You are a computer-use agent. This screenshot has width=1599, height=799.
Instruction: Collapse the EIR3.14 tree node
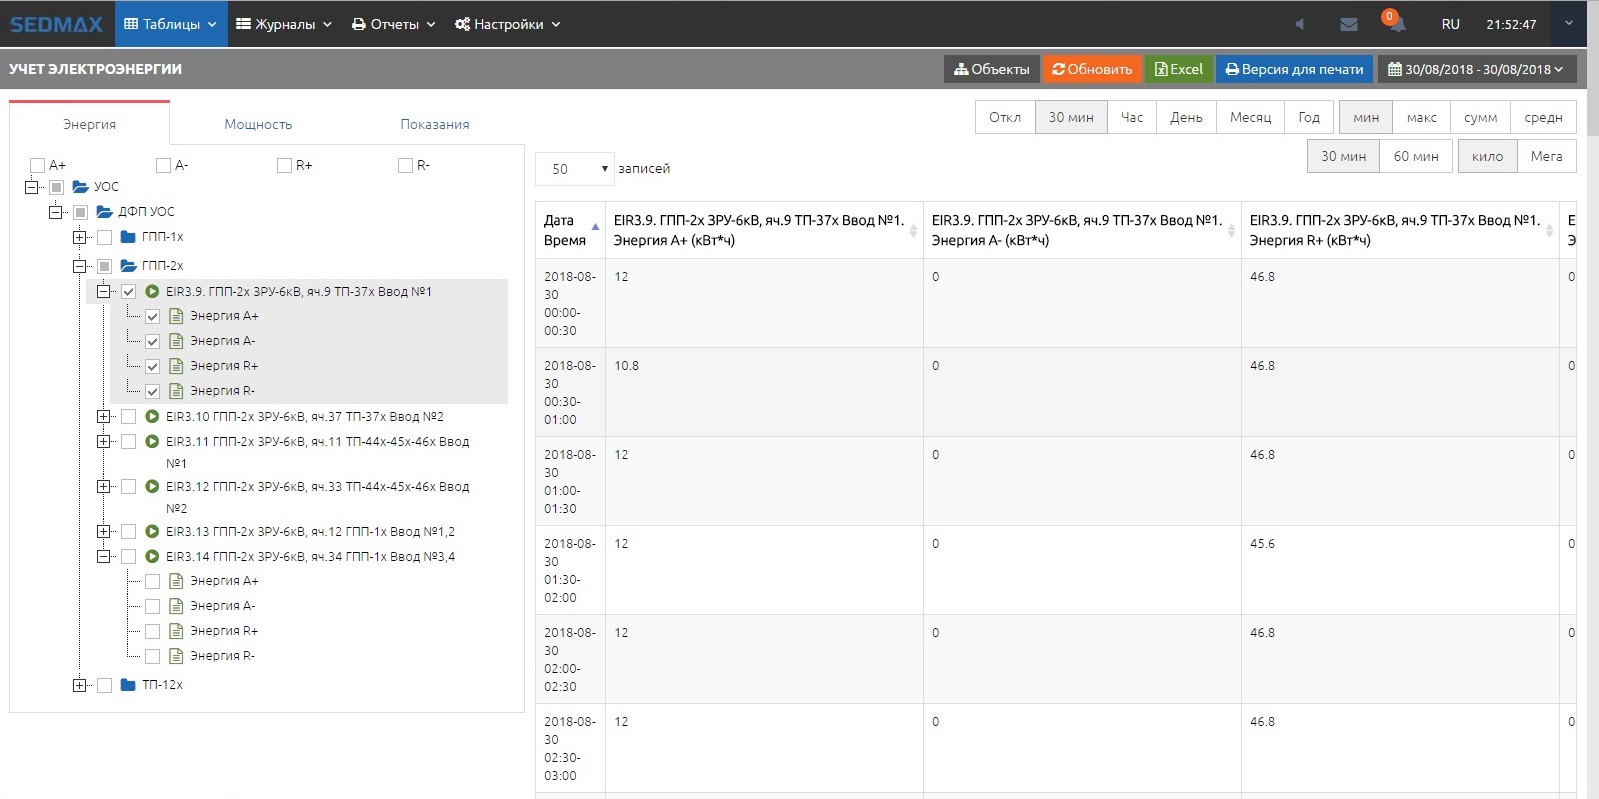pos(103,557)
